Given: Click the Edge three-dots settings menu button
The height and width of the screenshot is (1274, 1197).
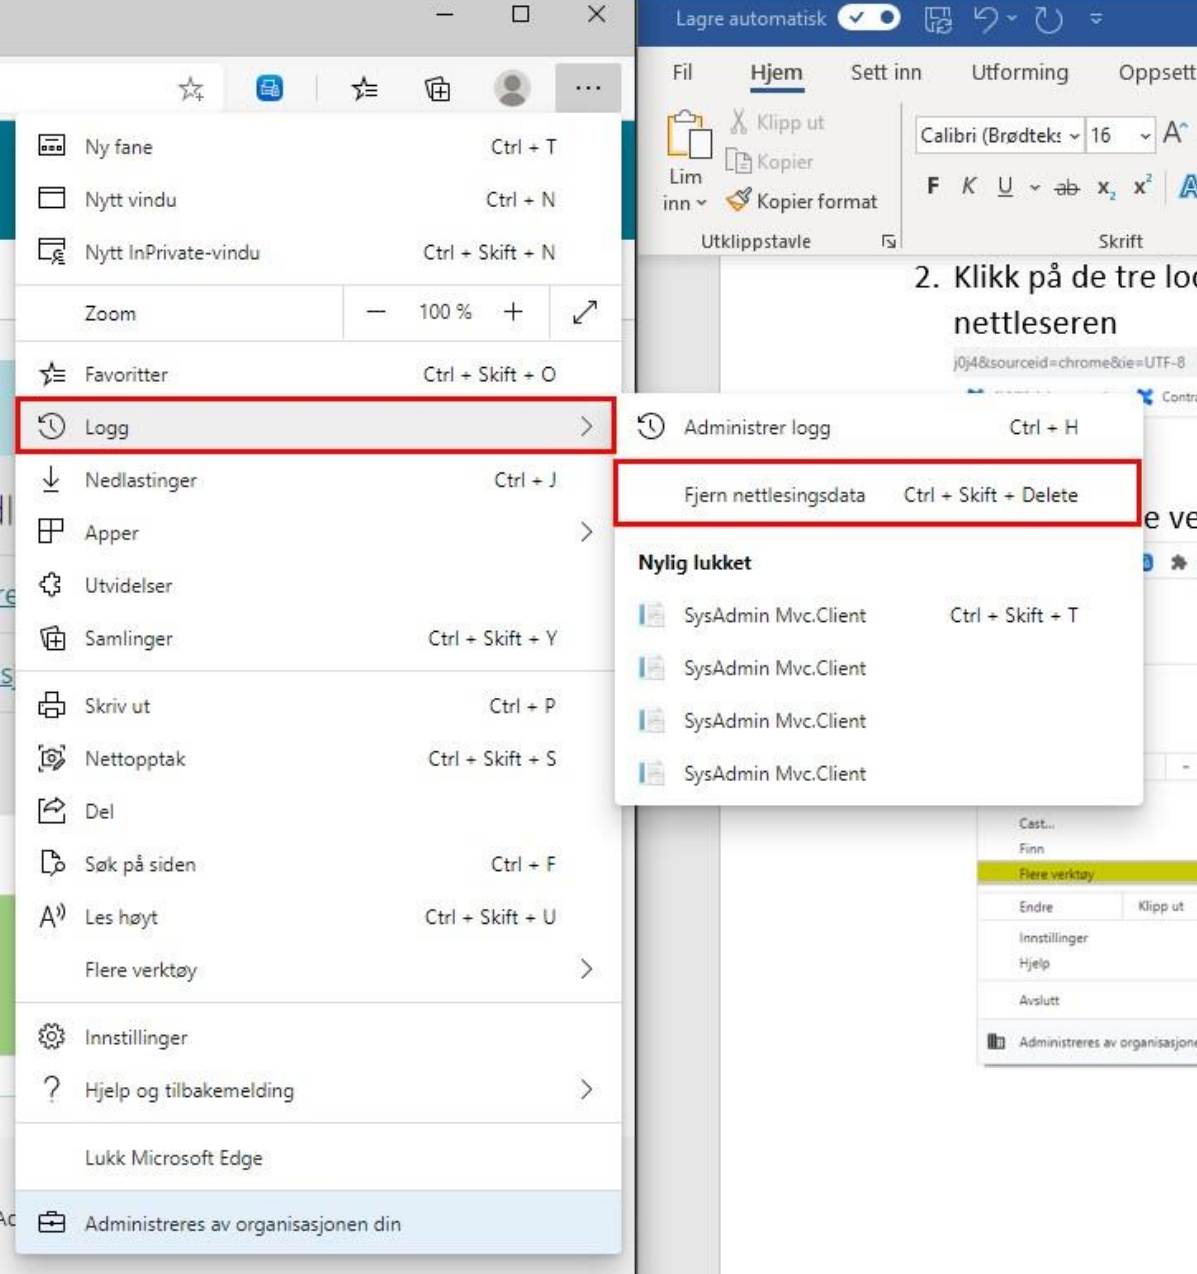Looking at the screenshot, I should point(588,89).
